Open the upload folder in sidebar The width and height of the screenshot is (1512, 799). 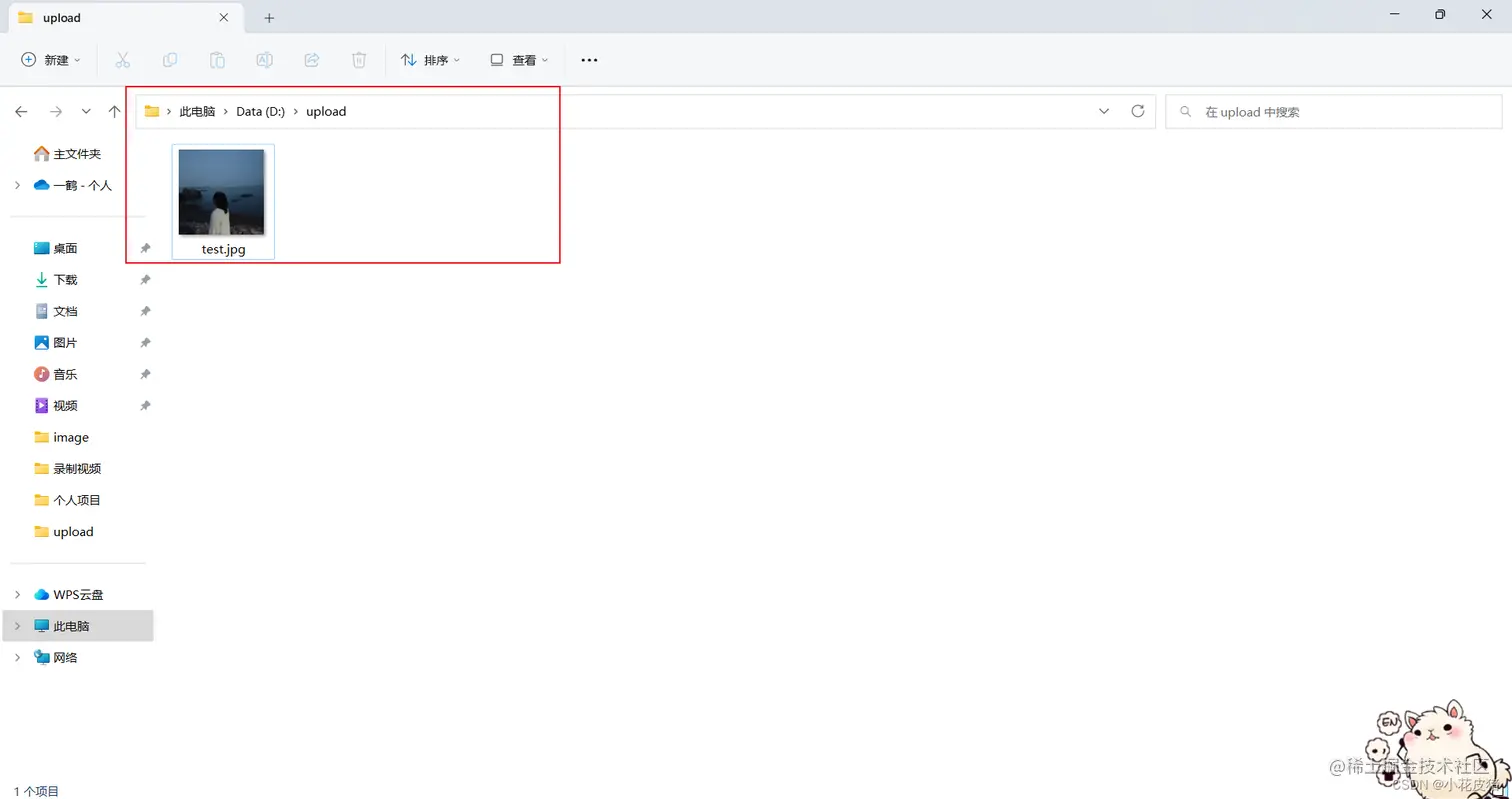[64, 531]
